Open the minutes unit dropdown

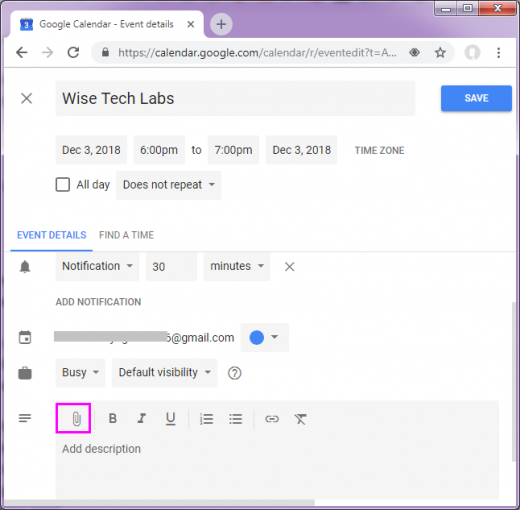pyautogui.click(x=237, y=266)
